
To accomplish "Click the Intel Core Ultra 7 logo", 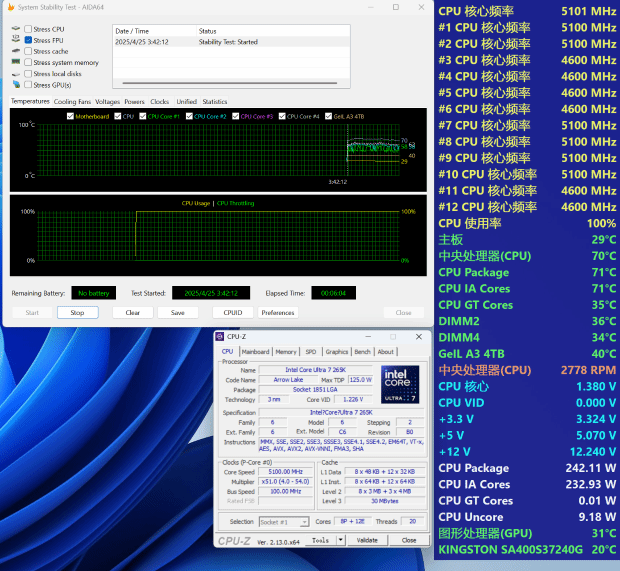I will coord(400,384).
